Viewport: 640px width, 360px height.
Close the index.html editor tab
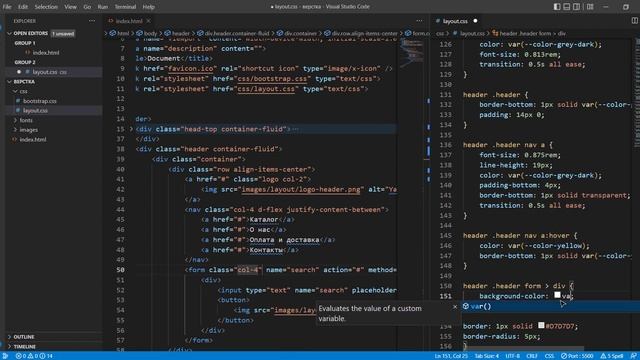[x=149, y=21]
